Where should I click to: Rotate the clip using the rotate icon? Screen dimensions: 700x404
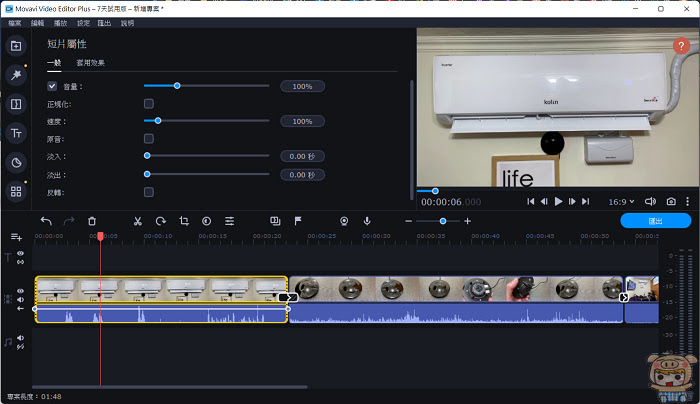pos(161,221)
